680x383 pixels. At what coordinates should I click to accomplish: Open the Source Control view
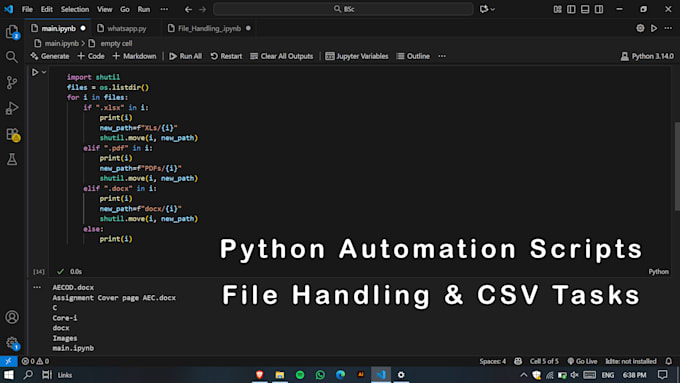point(12,82)
